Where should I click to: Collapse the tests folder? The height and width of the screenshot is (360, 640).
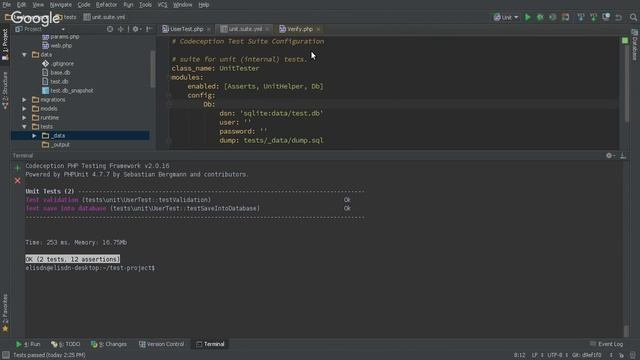coord(24,127)
